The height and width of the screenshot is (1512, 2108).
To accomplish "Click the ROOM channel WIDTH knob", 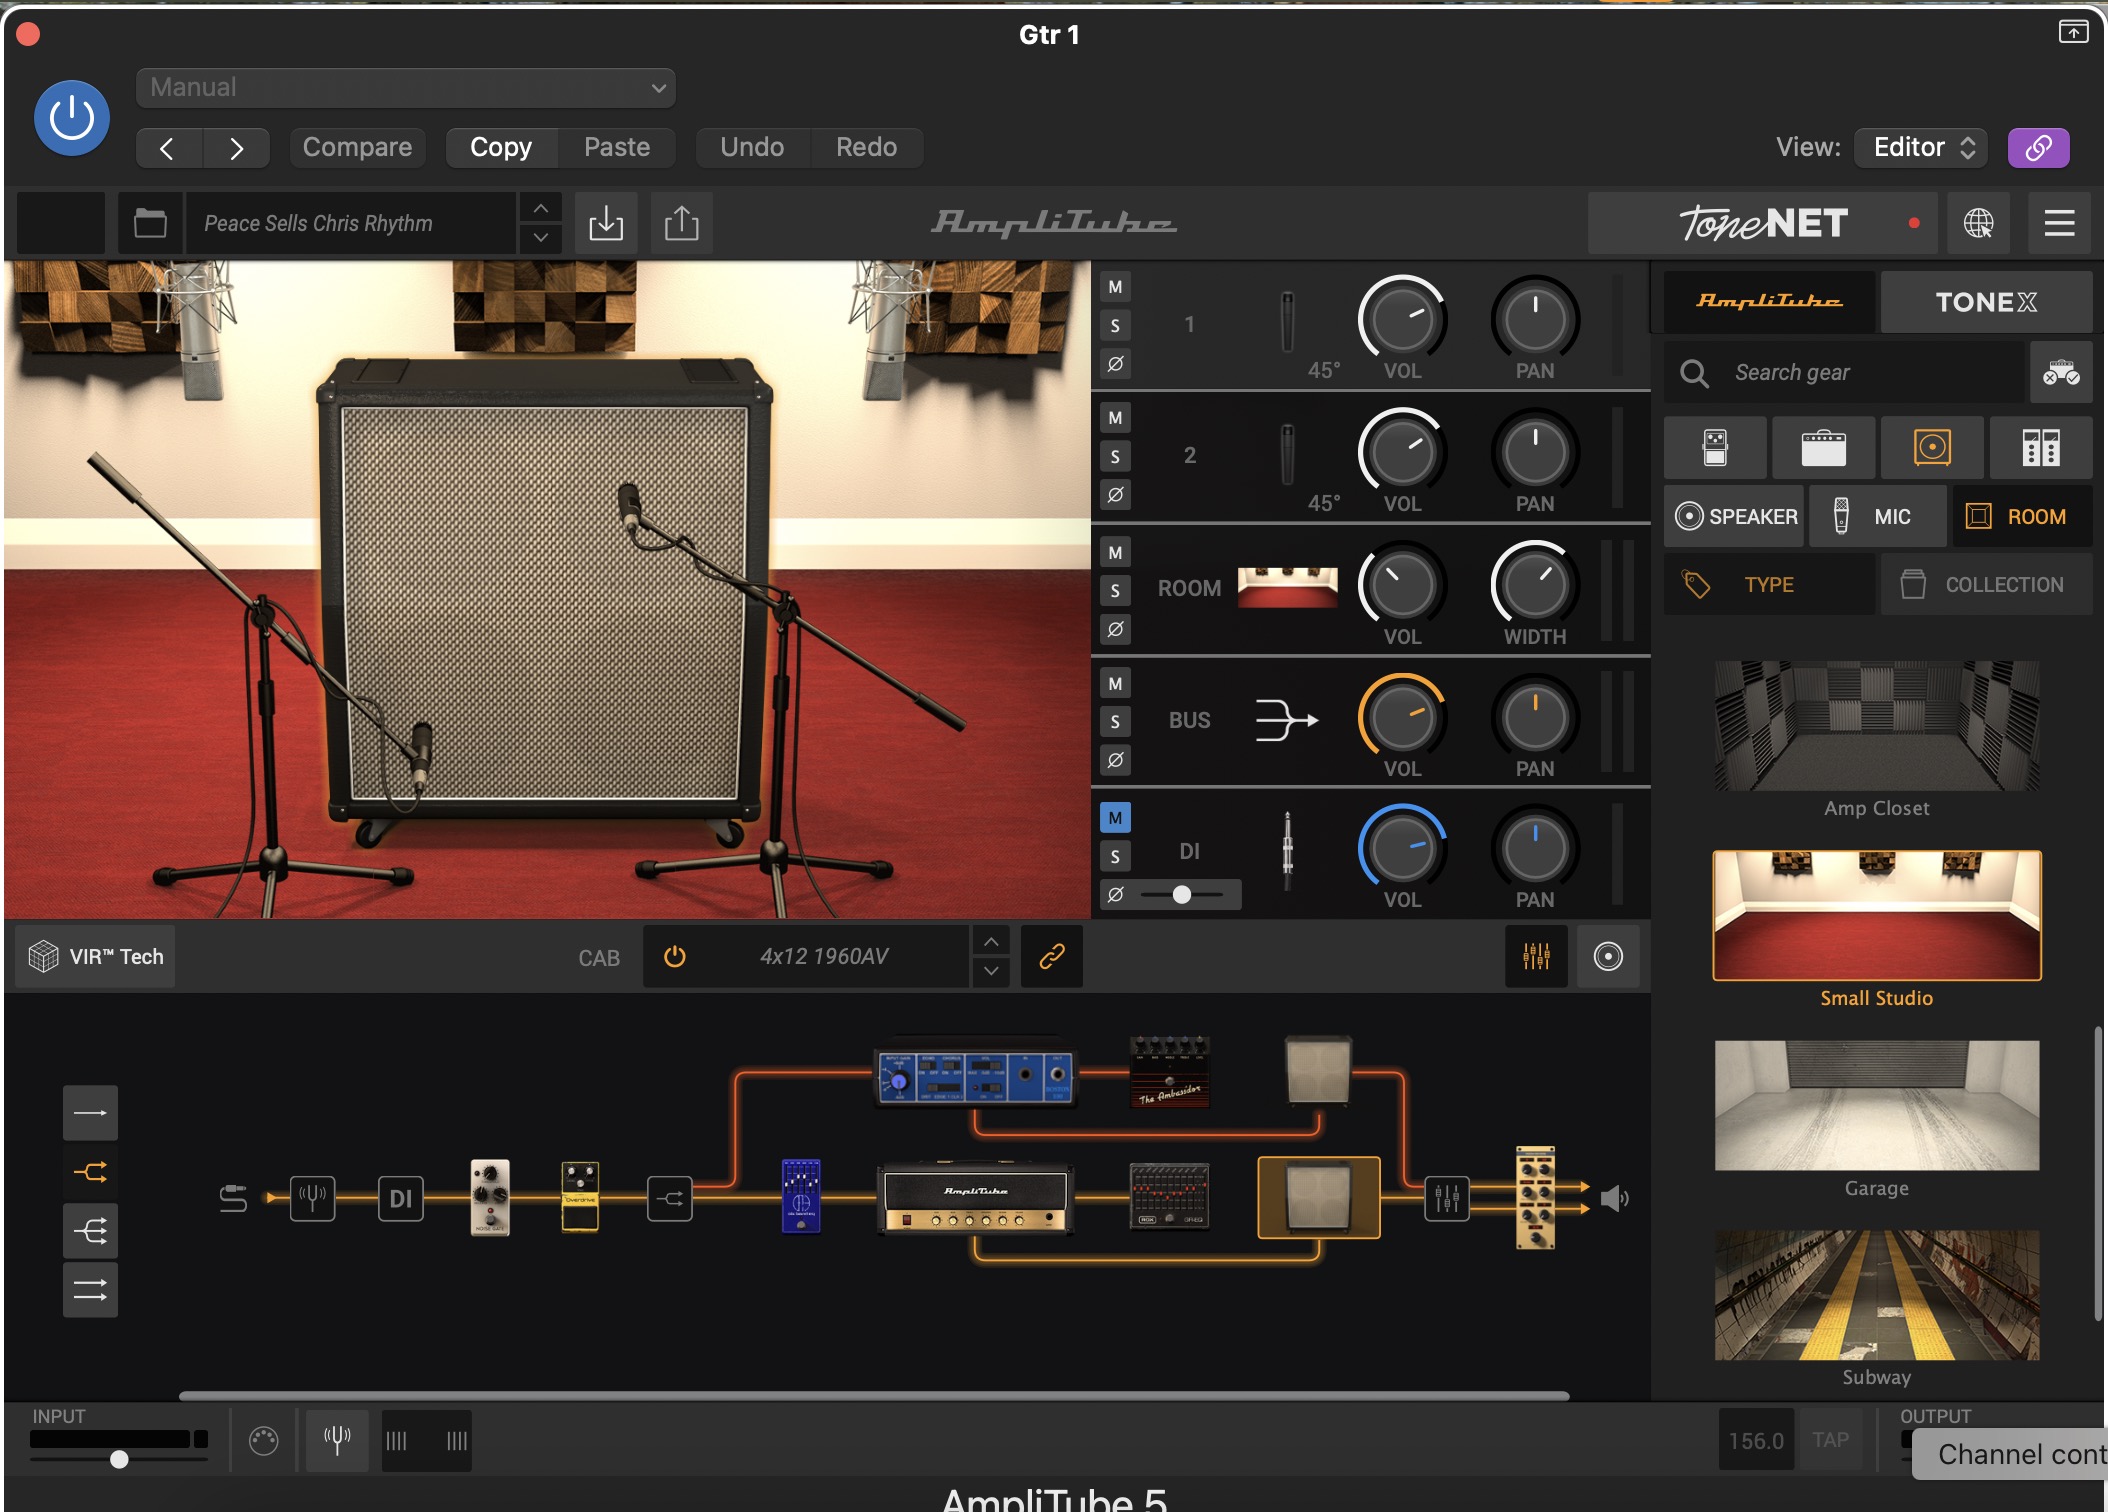I will pyautogui.click(x=1535, y=586).
